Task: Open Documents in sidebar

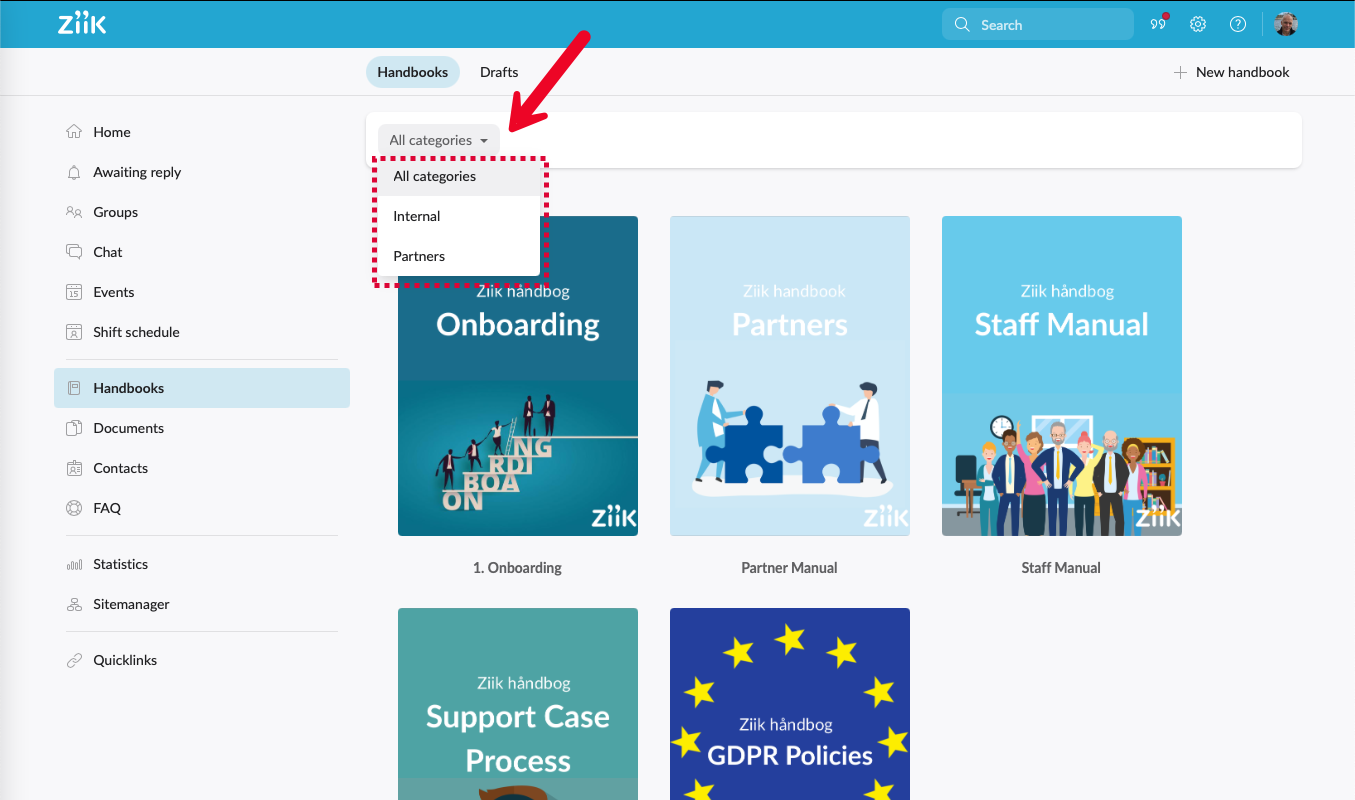Action: pos(202,428)
